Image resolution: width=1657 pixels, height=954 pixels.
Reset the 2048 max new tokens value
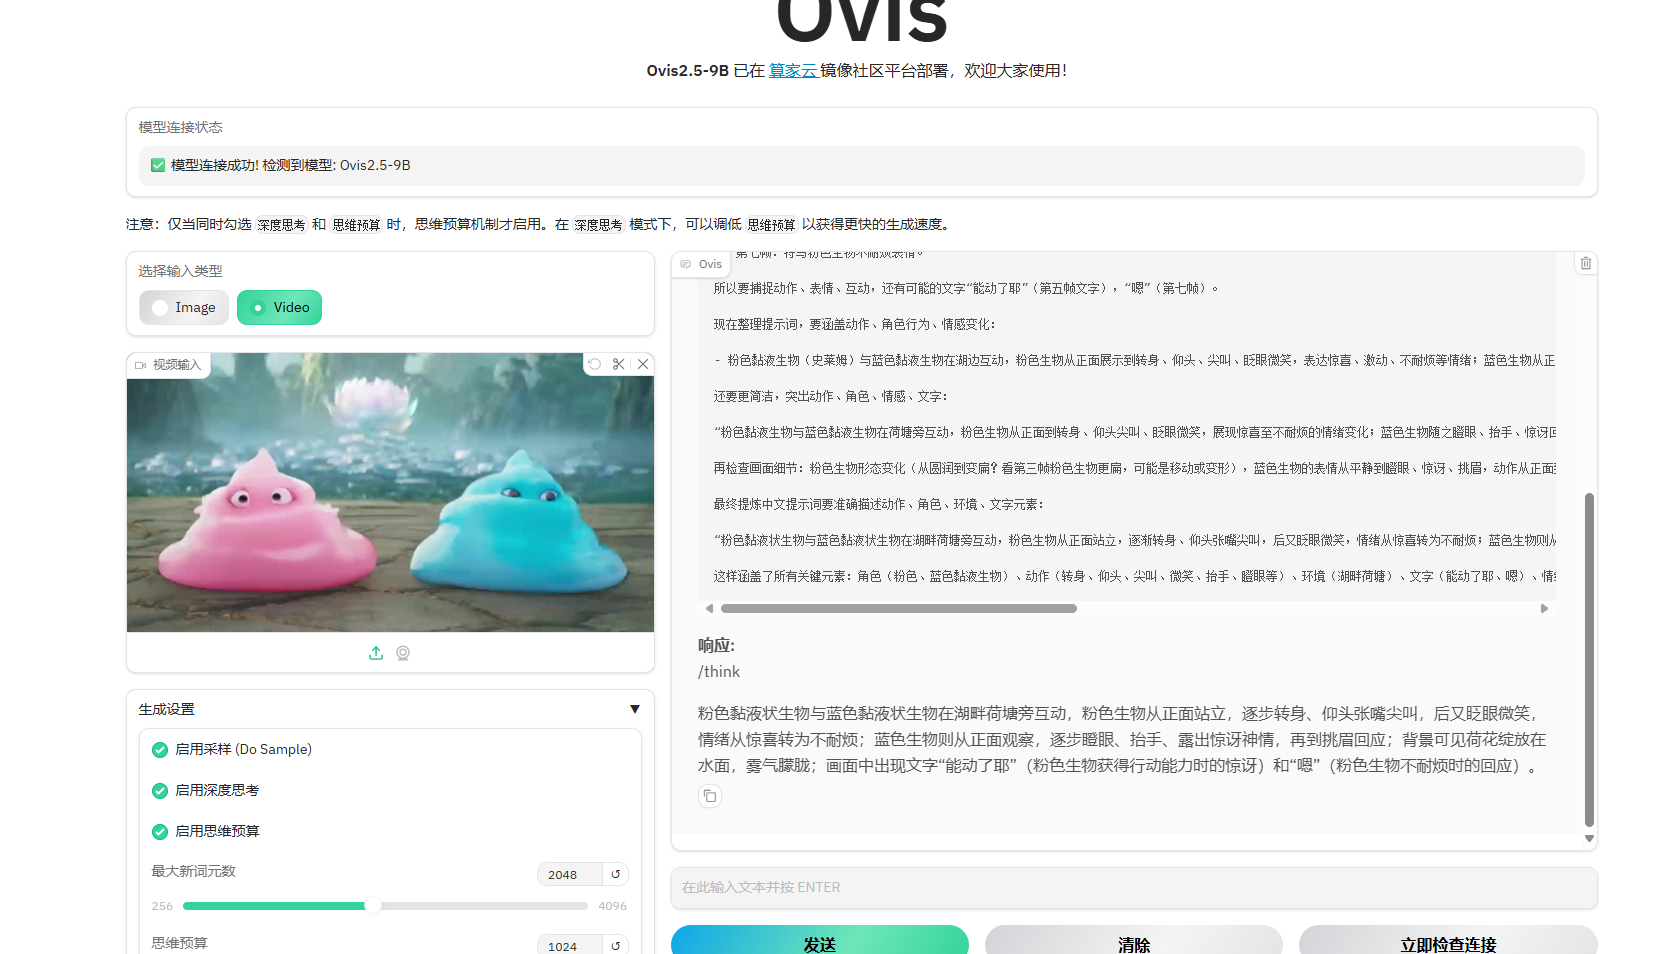point(616,874)
